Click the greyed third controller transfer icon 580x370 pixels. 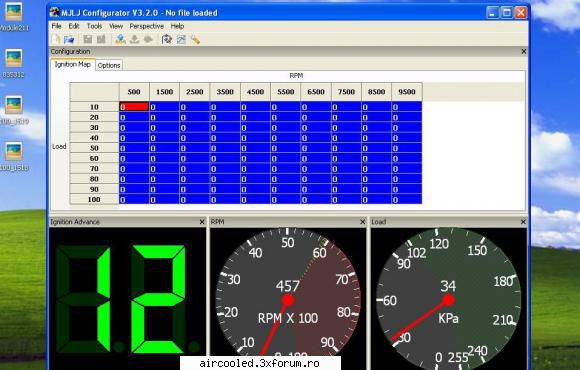(148, 39)
